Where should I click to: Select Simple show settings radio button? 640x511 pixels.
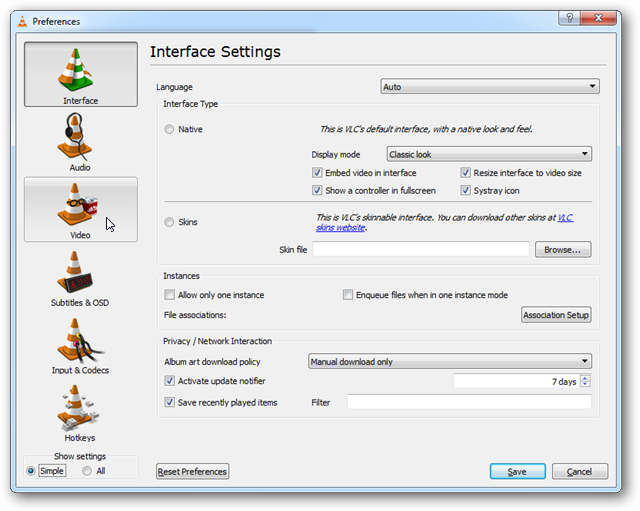click(31, 471)
